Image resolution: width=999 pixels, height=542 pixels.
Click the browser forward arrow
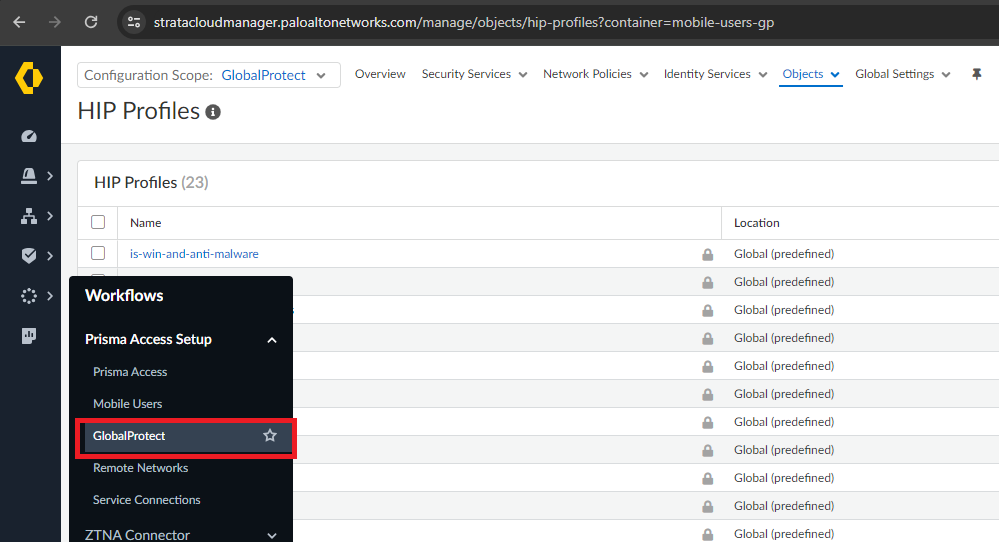55,22
